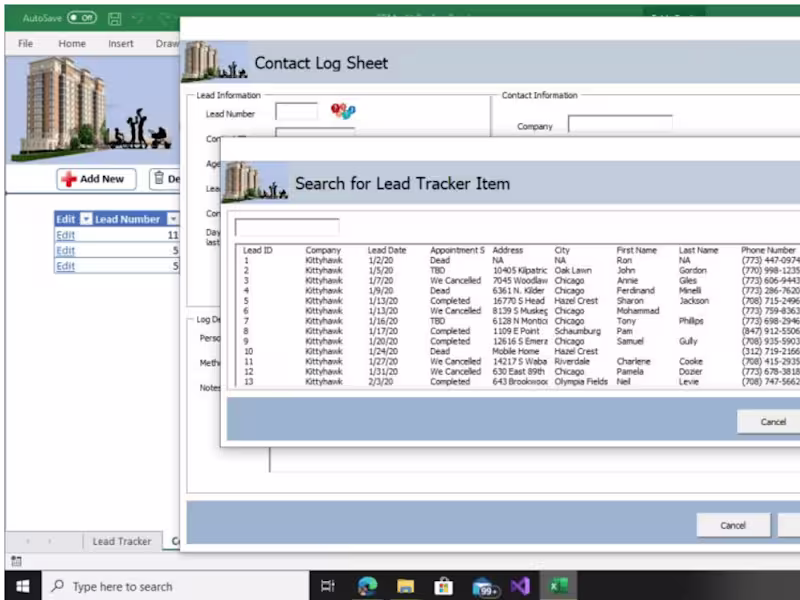Select lead row 9 Samuel Gully
800x600 pixels.
[x=518, y=341]
